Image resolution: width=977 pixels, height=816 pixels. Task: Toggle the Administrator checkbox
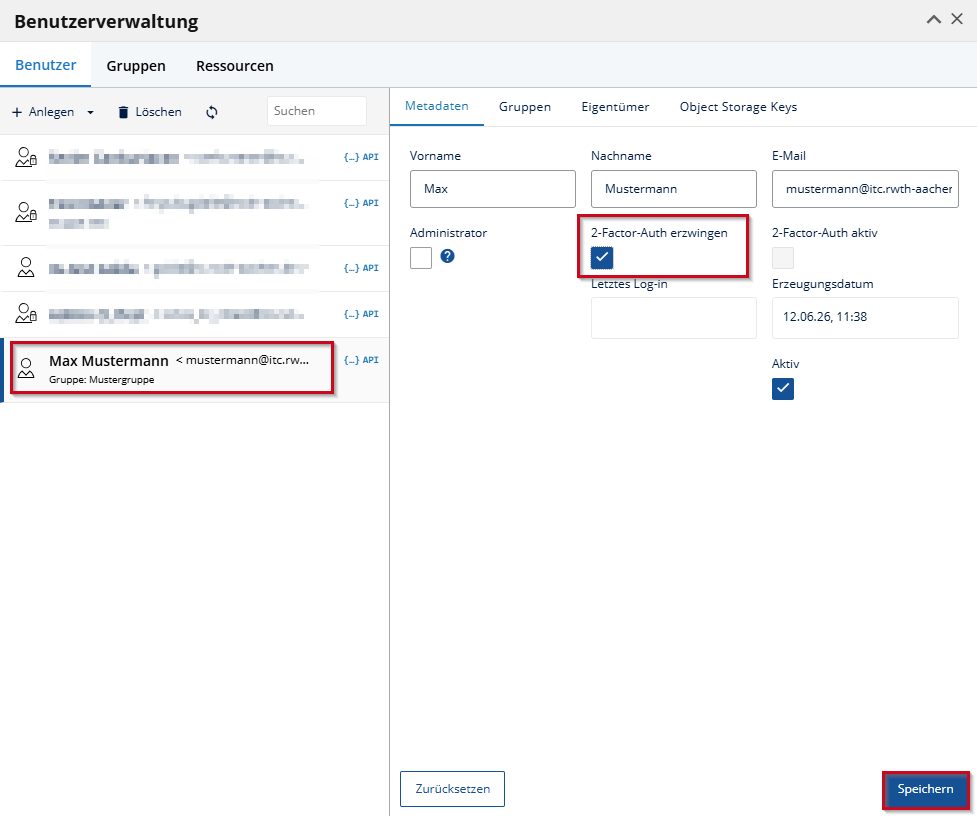point(421,257)
